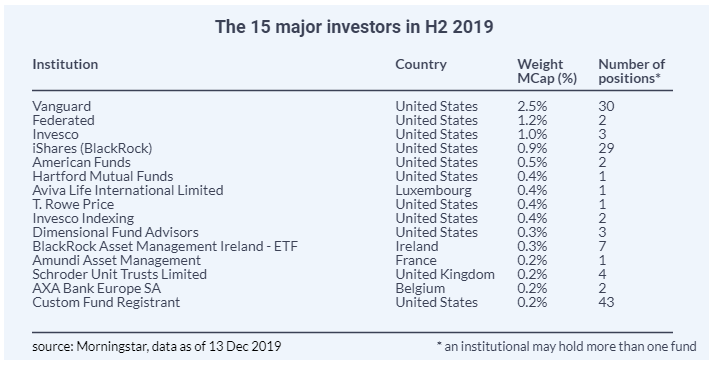Select Amundi Asset Management
The image size is (715, 365).
(x=116, y=261)
